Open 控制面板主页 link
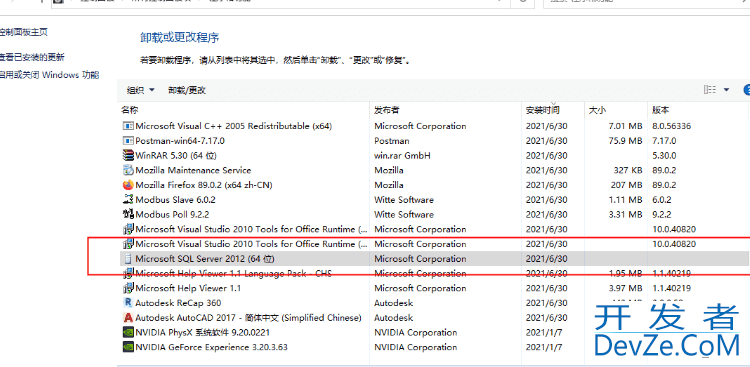Image resolution: width=750 pixels, height=367 pixels. pyautogui.click(x=23, y=33)
